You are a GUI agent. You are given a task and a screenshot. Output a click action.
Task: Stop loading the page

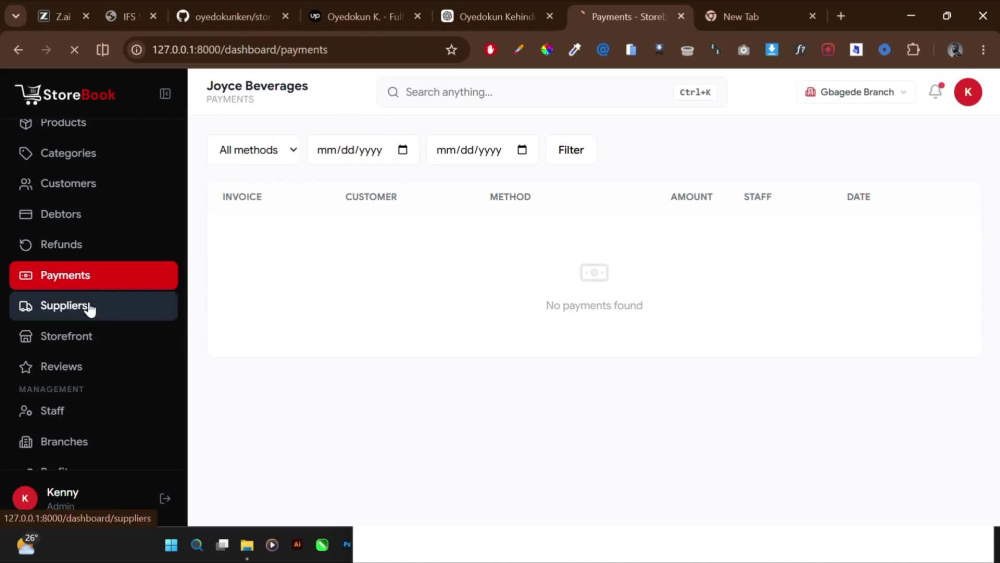pyautogui.click(x=74, y=50)
